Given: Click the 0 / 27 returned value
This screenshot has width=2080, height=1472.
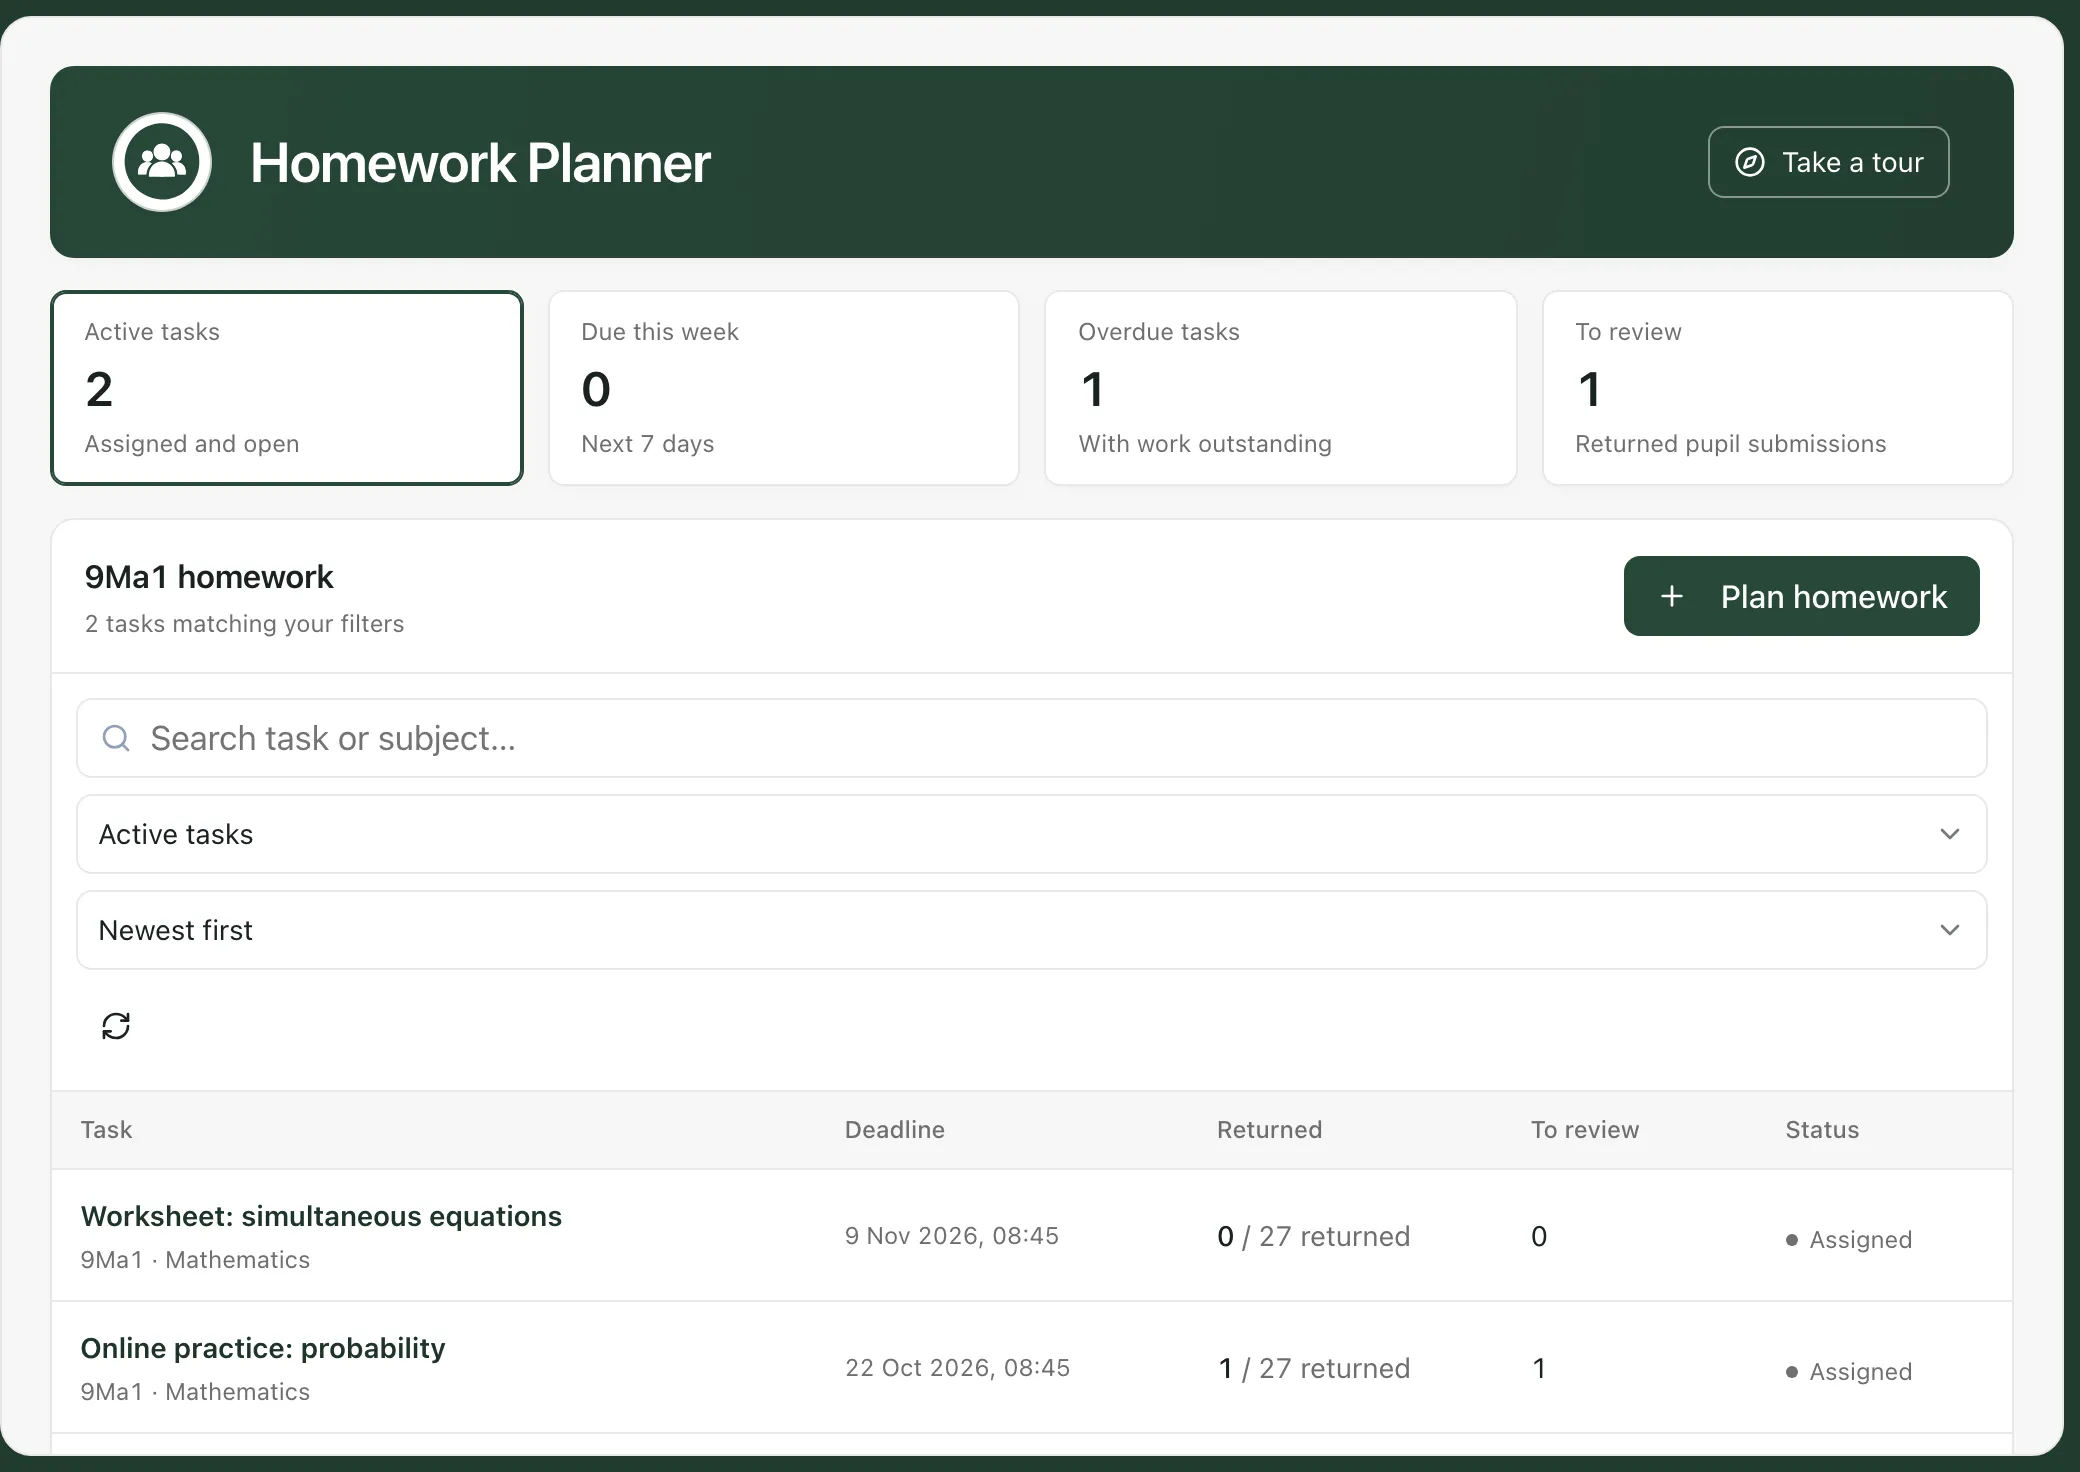Looking at the screenshot, I should pyautogui.click(x=1313, y=1237).
